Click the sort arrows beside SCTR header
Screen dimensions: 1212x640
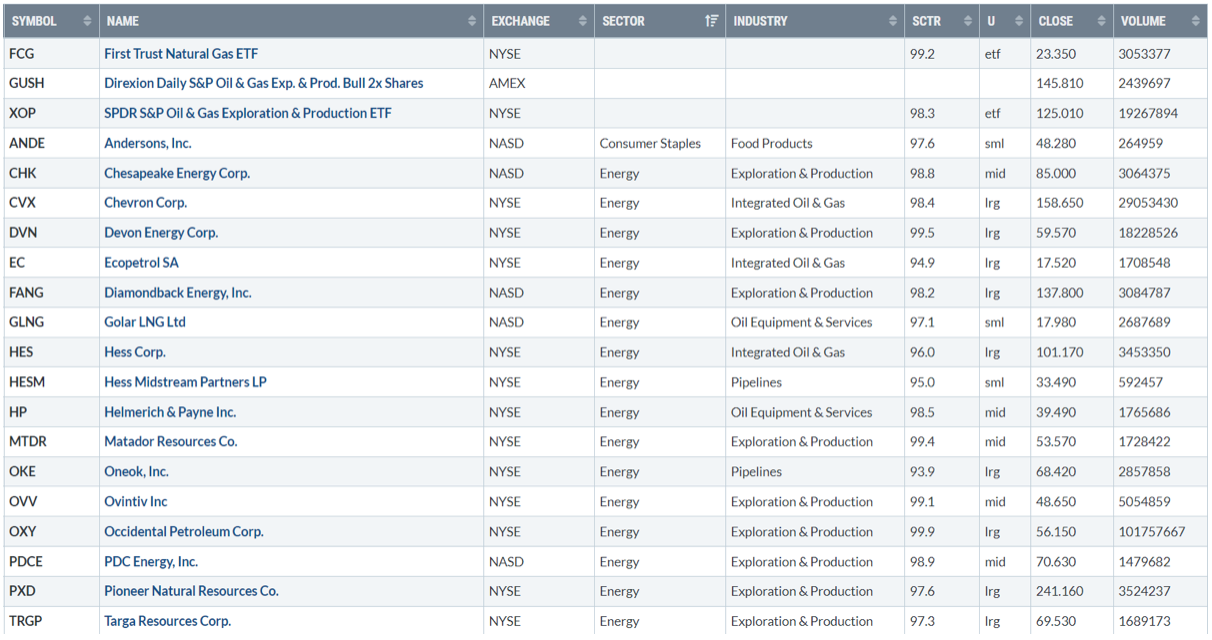967,21
